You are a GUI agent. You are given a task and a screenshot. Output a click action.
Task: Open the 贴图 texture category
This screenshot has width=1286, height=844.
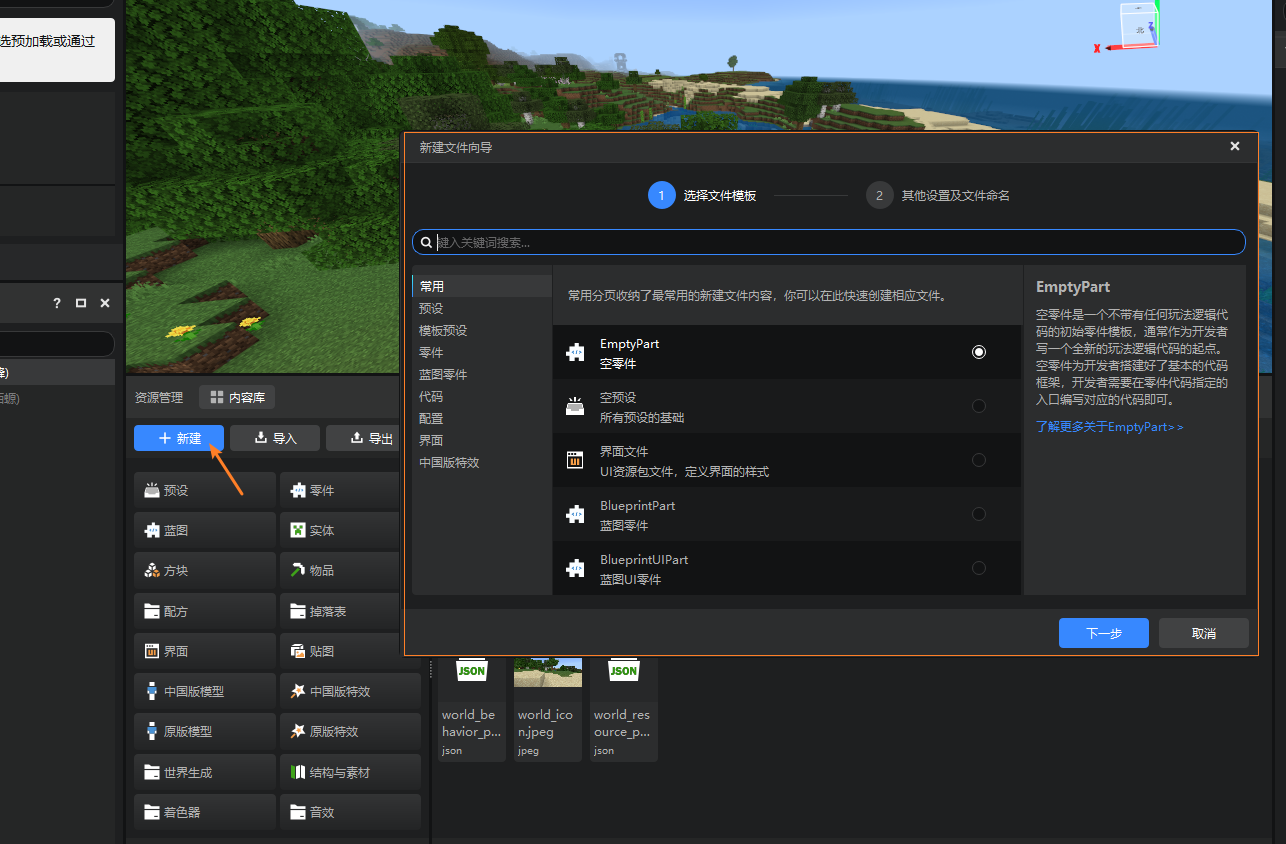tap(350, 651)
